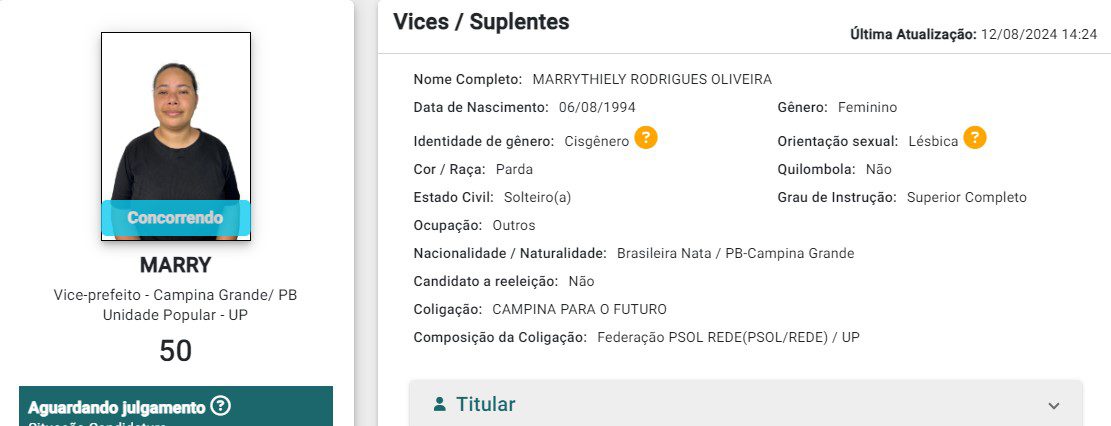Click candidate number 50
The width and height of the screenshot is (1111, 426).
tap(175, 350)
